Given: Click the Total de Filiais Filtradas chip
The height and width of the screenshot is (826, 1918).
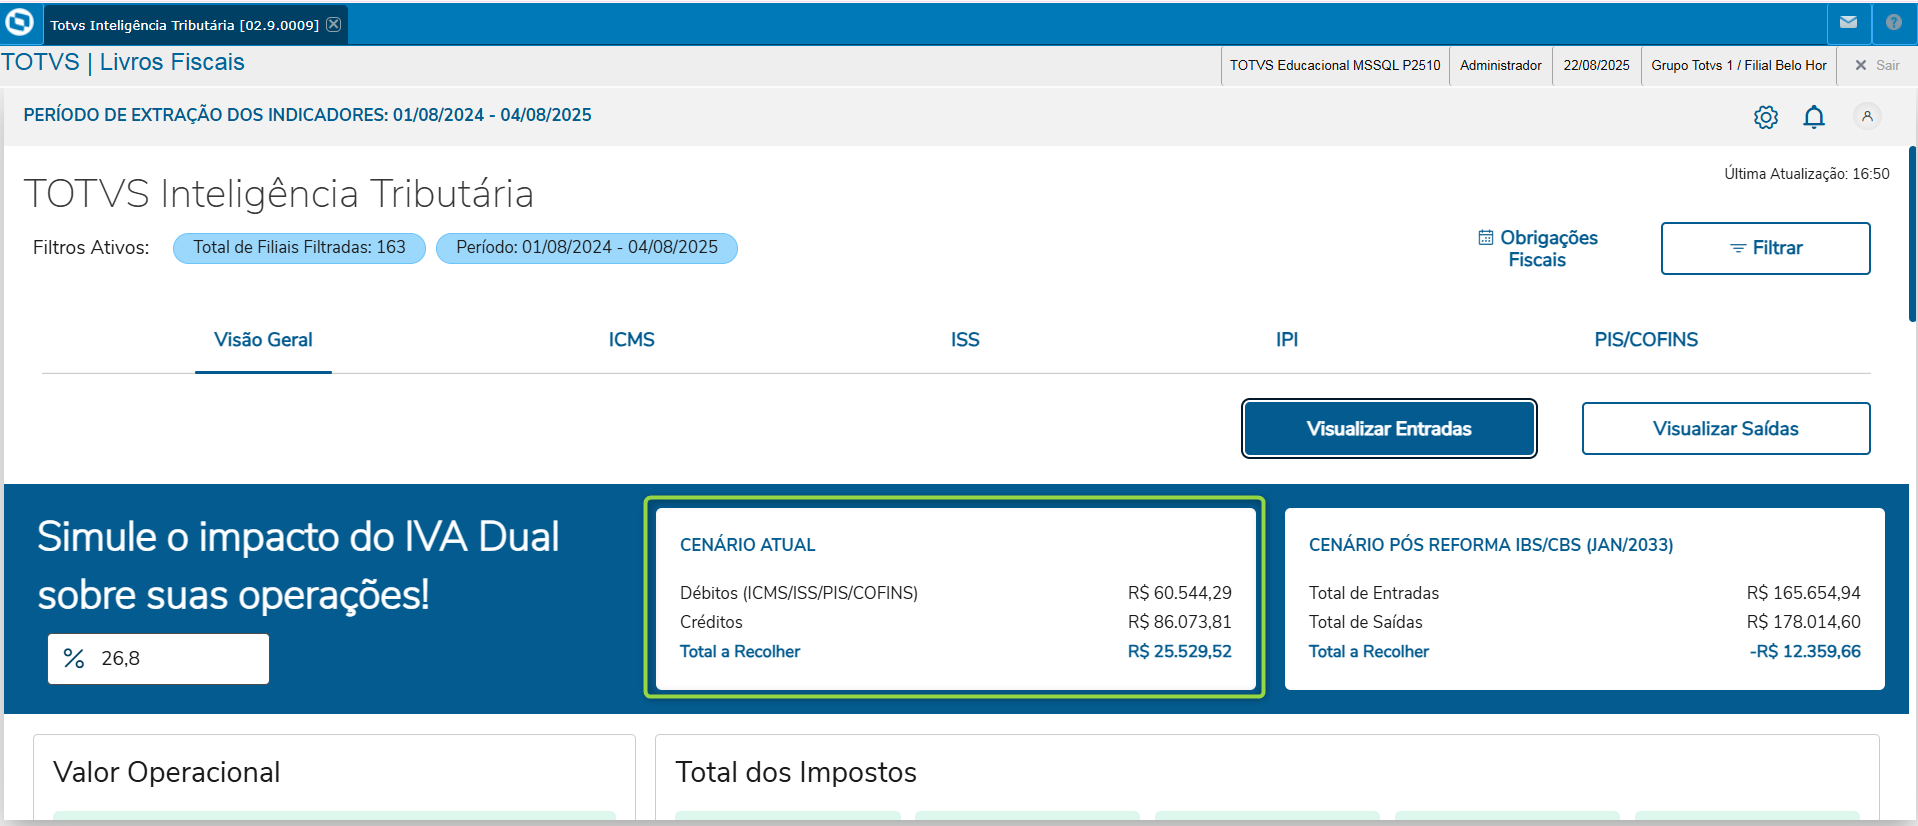Looking at the screenshot, I should click(x=299, y=248).
